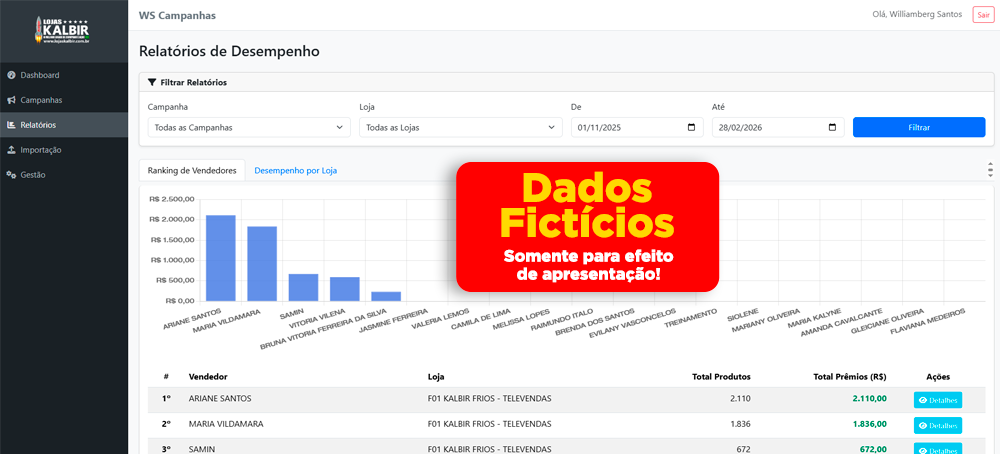Select Relatórios in the sidebar

coord(64,125)
